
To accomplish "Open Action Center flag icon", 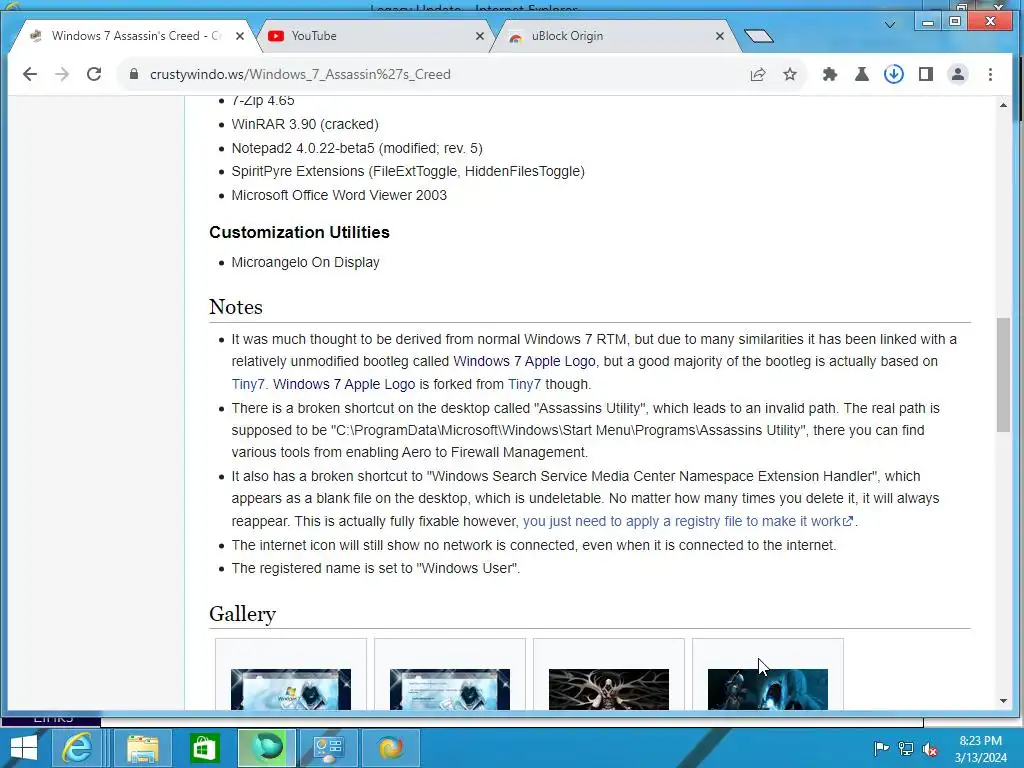I will point(881,748).
